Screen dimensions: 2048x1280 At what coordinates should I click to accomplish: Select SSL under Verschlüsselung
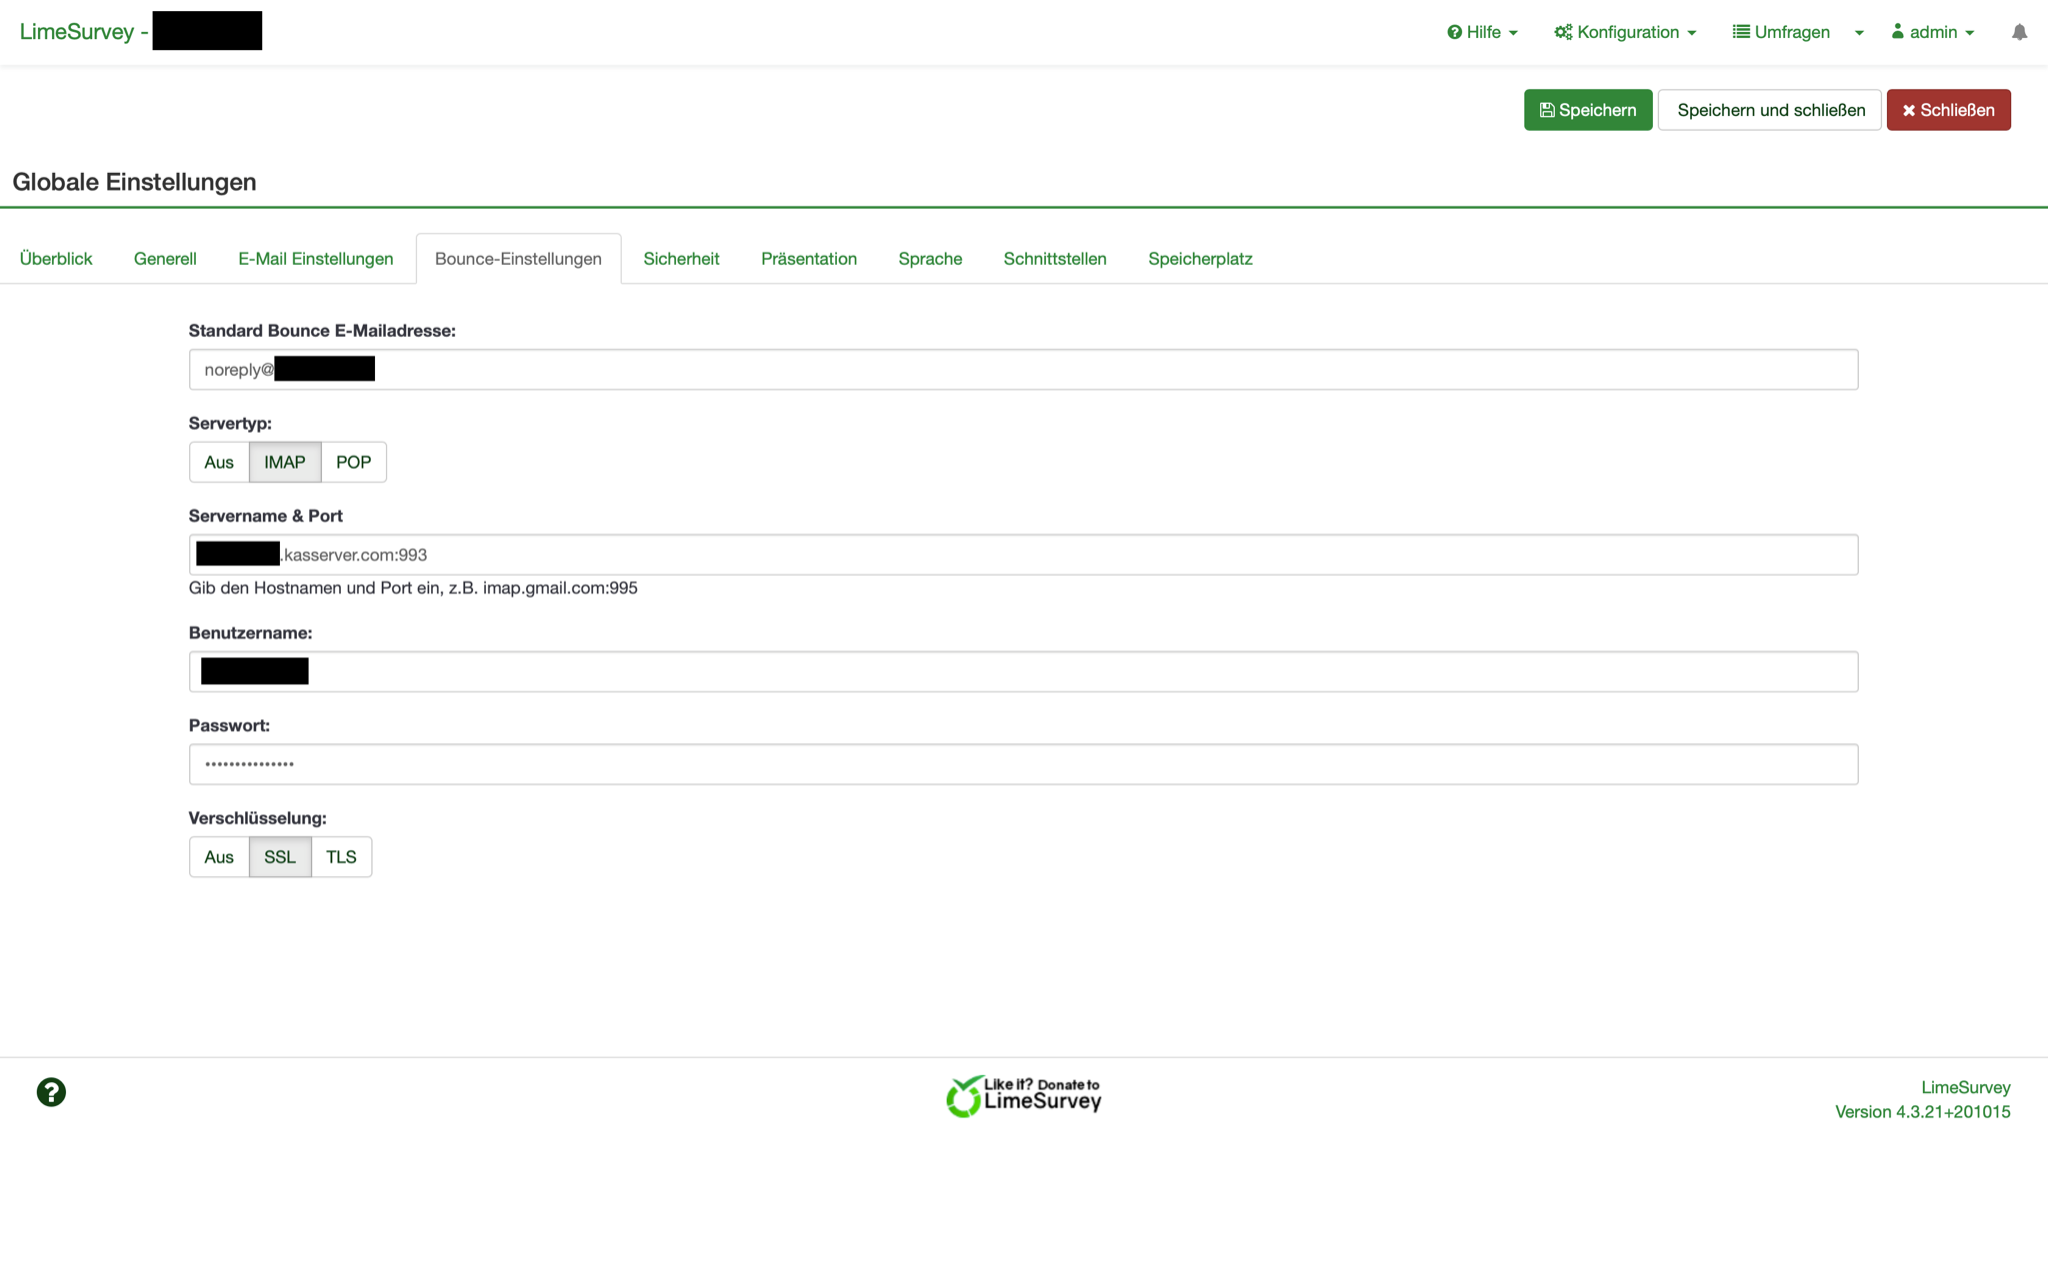[x=279, y=857]
